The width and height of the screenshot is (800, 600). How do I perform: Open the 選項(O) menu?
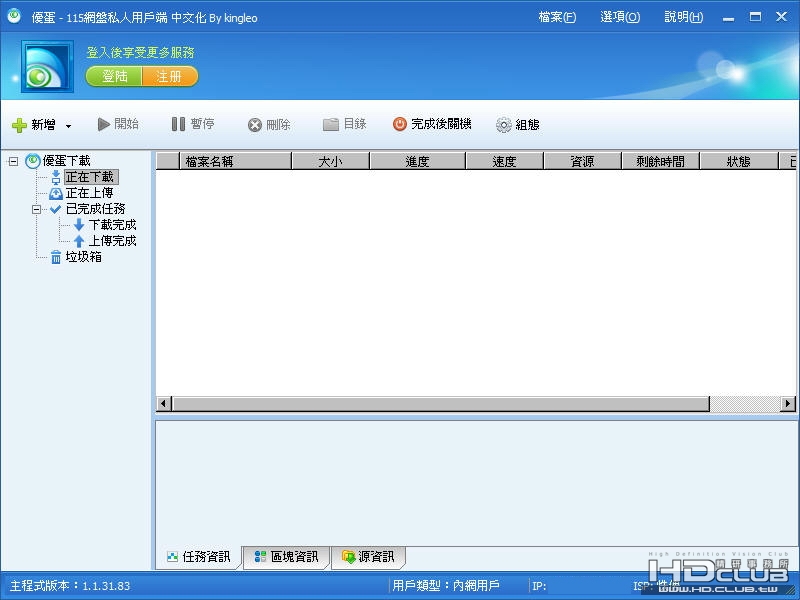pos(620,17)
